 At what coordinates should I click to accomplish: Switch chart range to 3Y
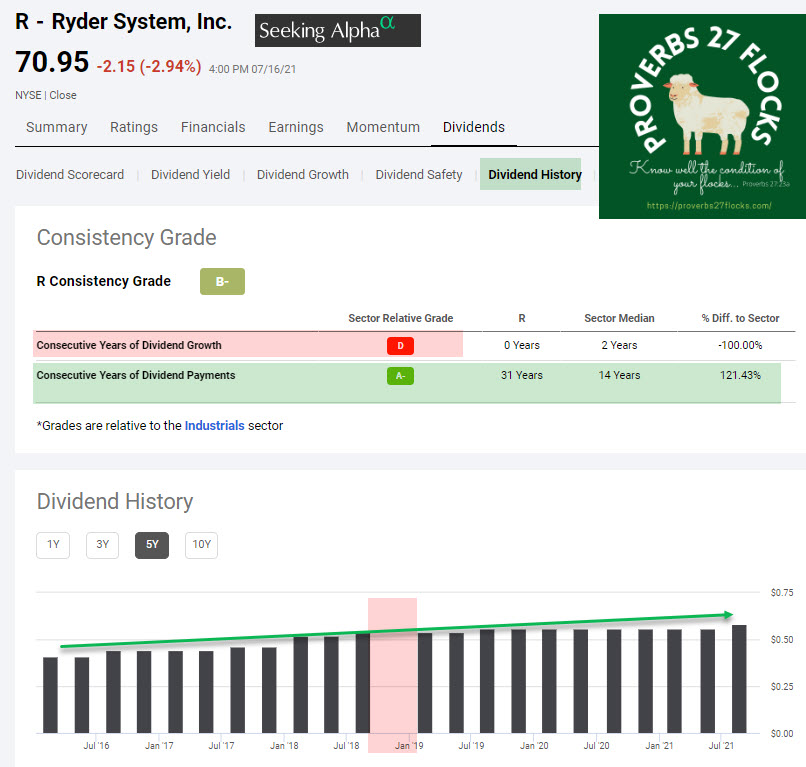click(x=102, y=545)
